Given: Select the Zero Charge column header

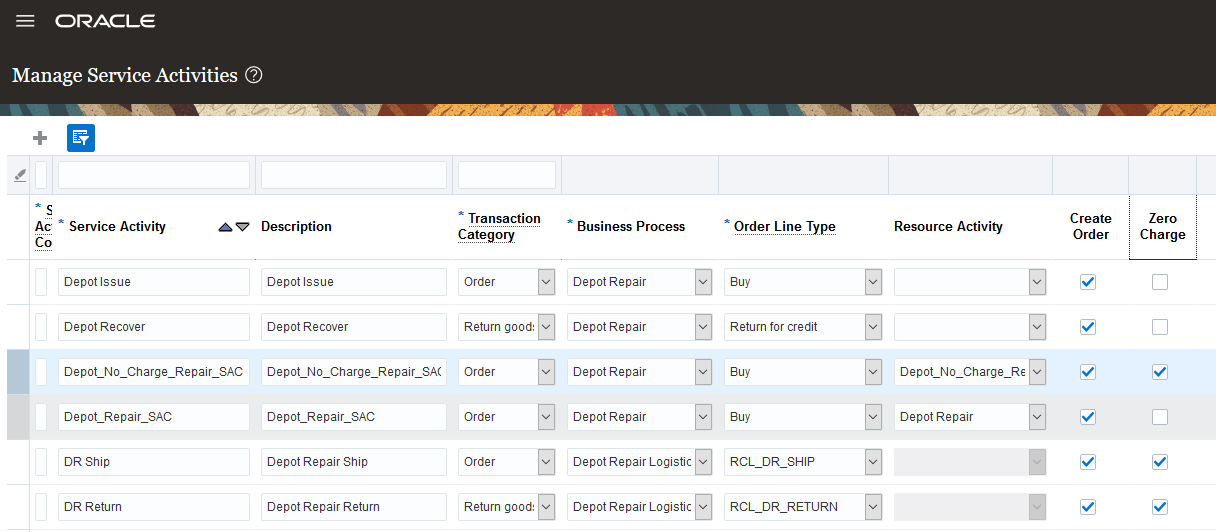Looking at the screenshot, I should click(x=1162, y=227).
